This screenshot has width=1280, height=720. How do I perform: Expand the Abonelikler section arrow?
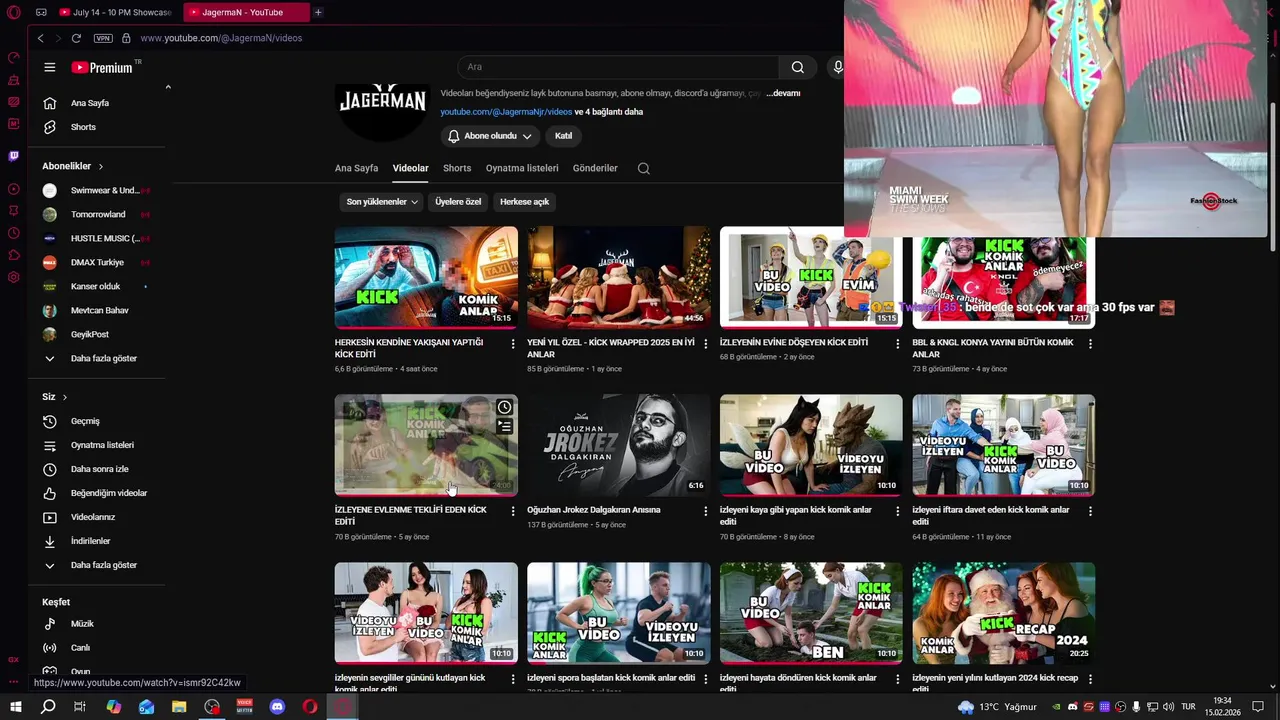click(x=101, y=166)
